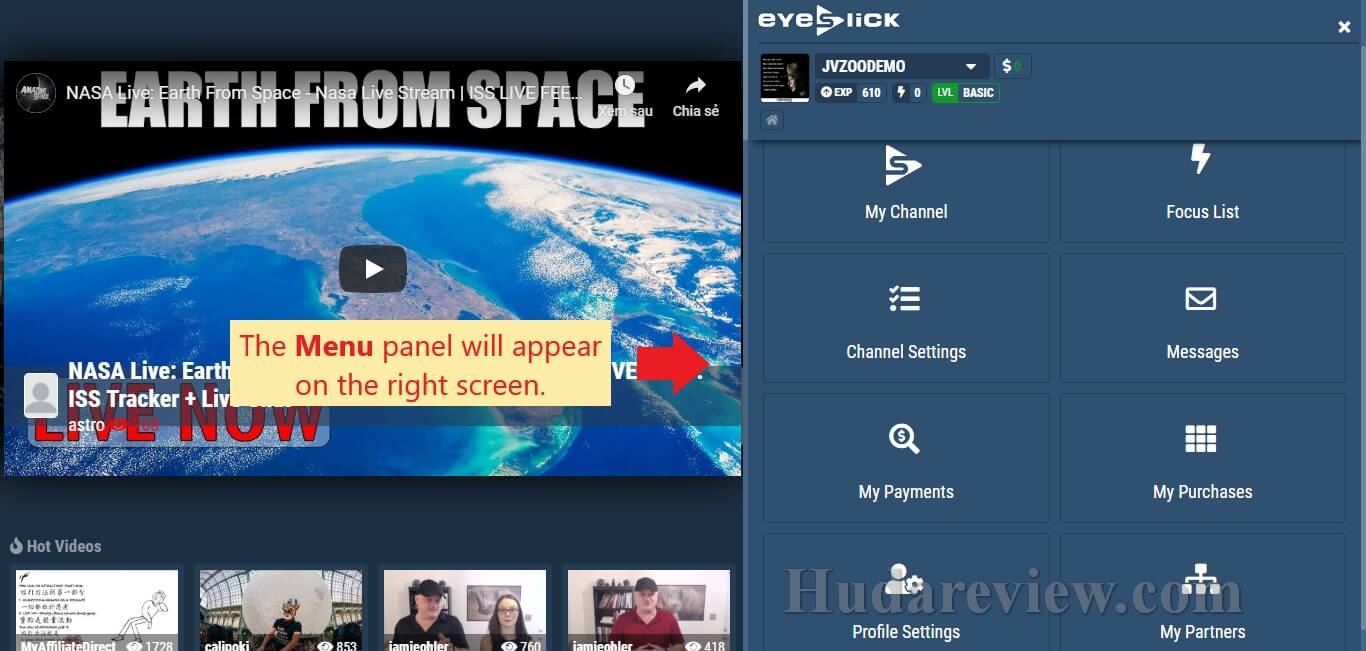Open Profile Settings user-gear tile

click(906, 592)
